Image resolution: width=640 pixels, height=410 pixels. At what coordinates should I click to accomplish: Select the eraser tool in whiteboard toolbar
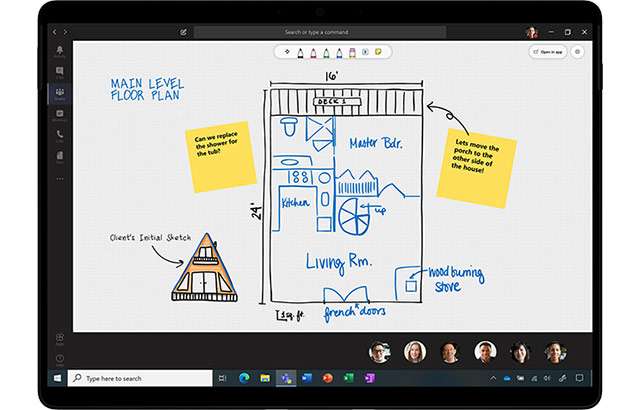click(352, 53)
